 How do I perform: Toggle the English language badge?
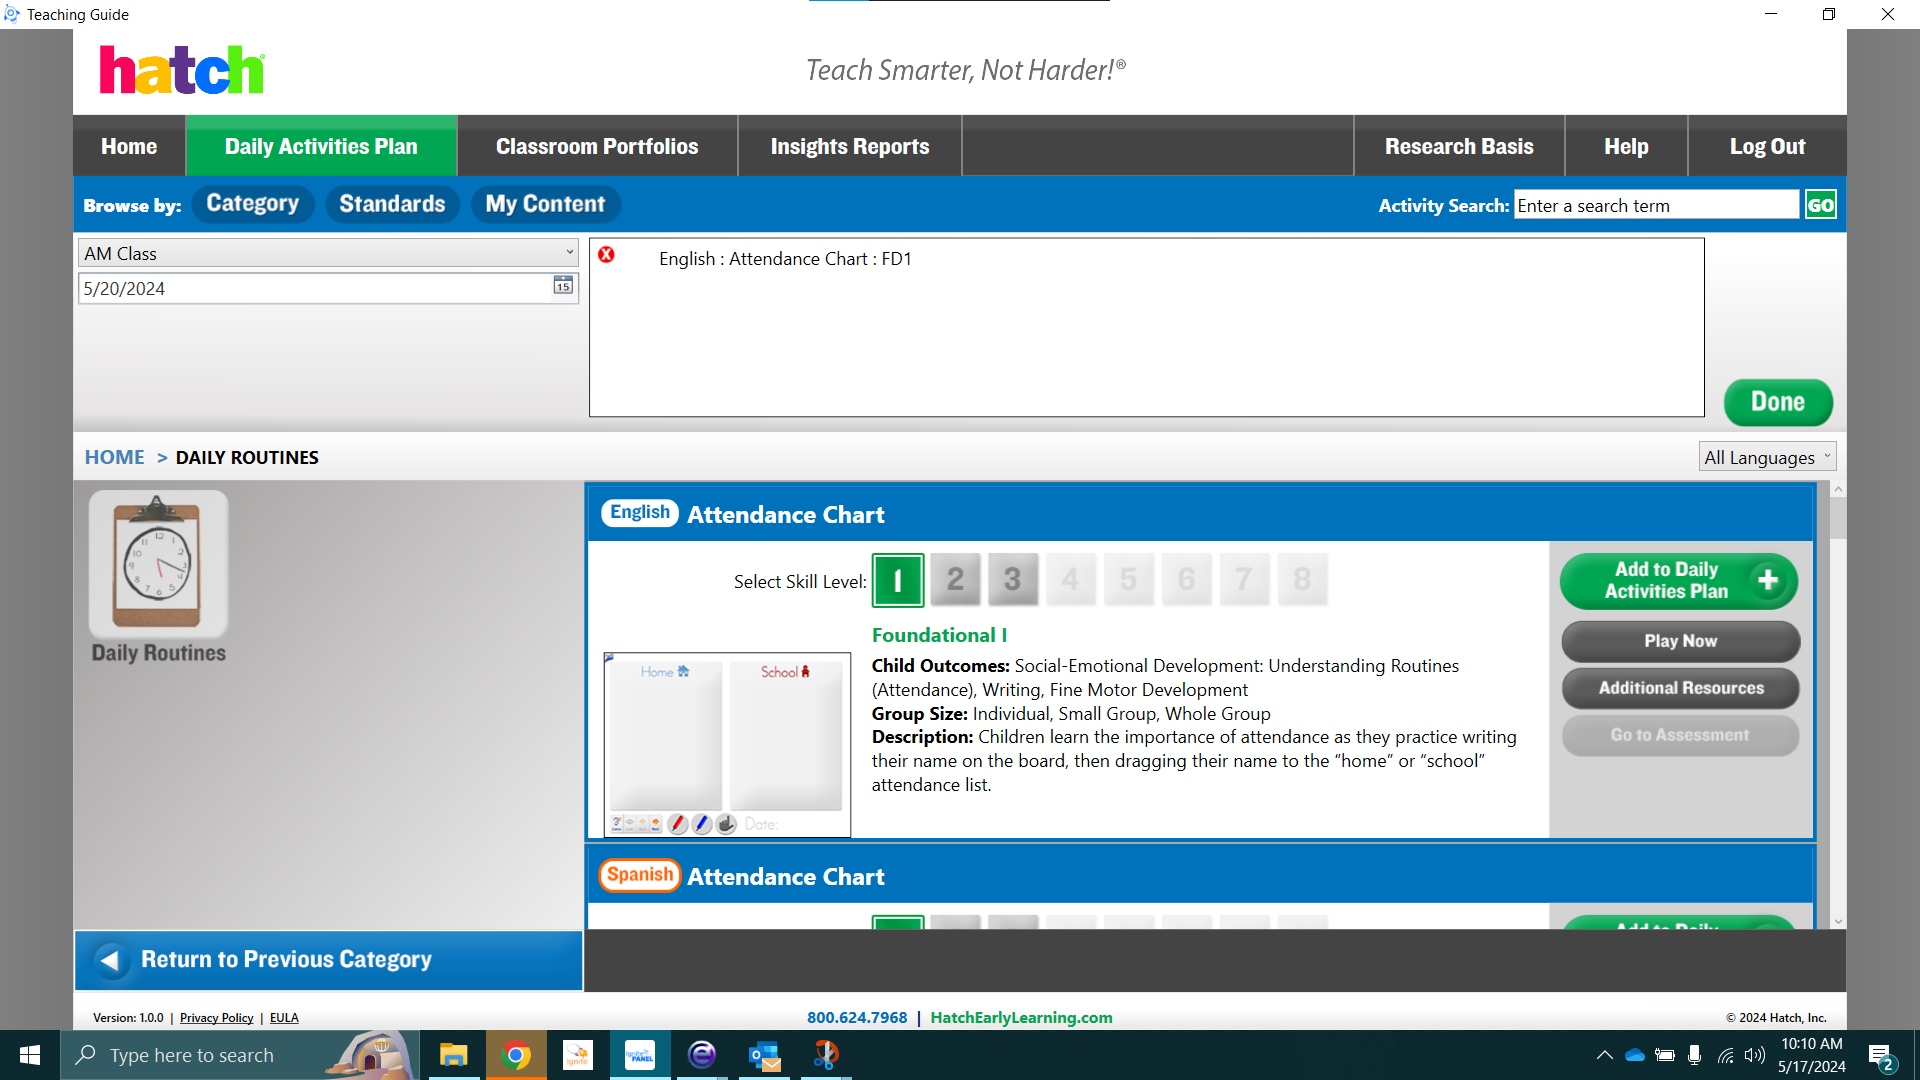[x=639, y=512]
